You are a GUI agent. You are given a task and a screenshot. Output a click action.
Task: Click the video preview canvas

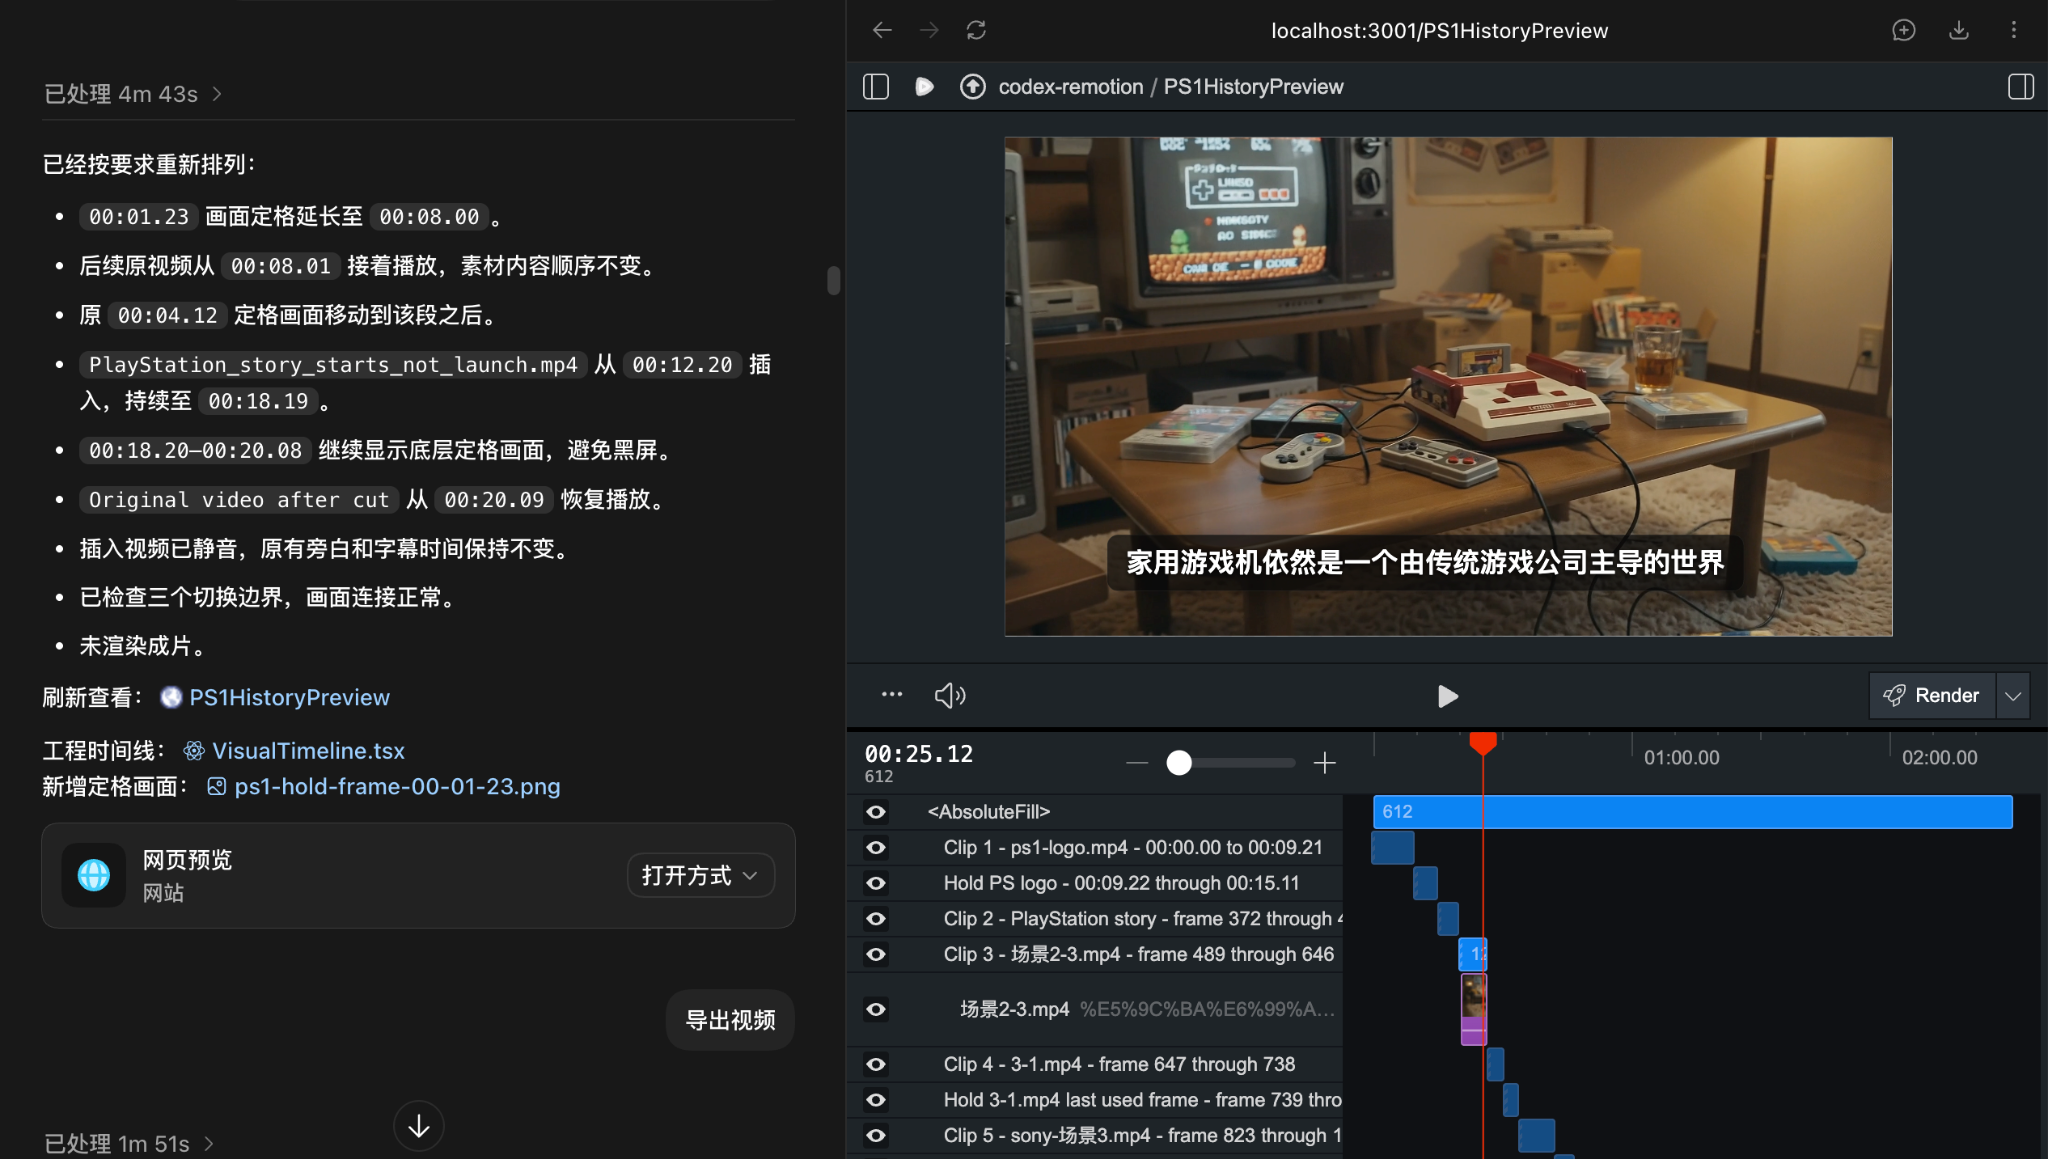coord(1448,386)
